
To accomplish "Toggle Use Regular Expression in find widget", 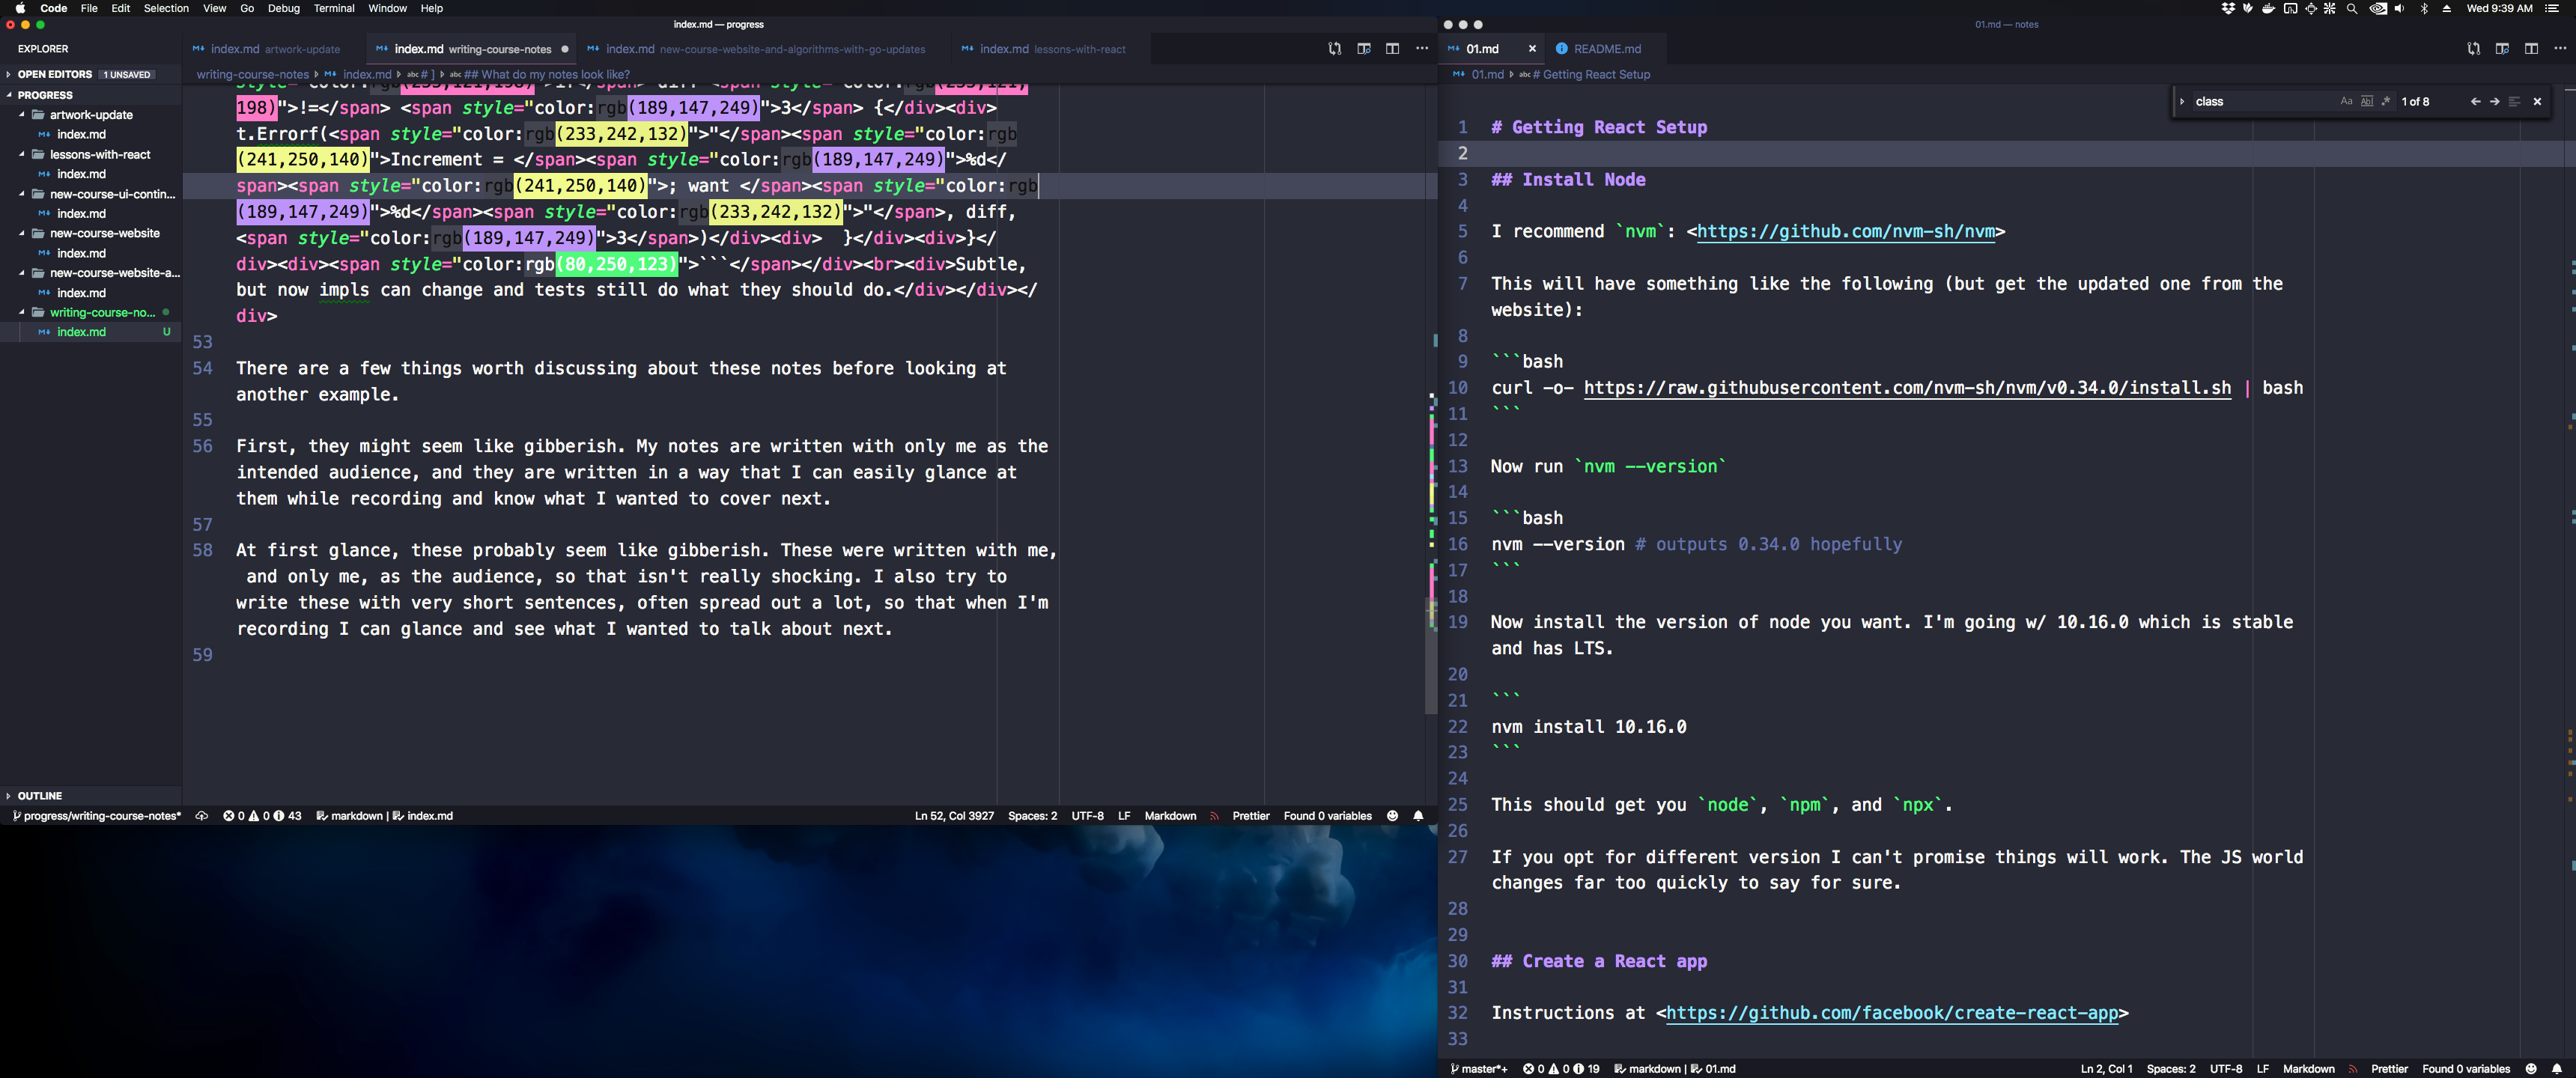I will [2386, 101].
